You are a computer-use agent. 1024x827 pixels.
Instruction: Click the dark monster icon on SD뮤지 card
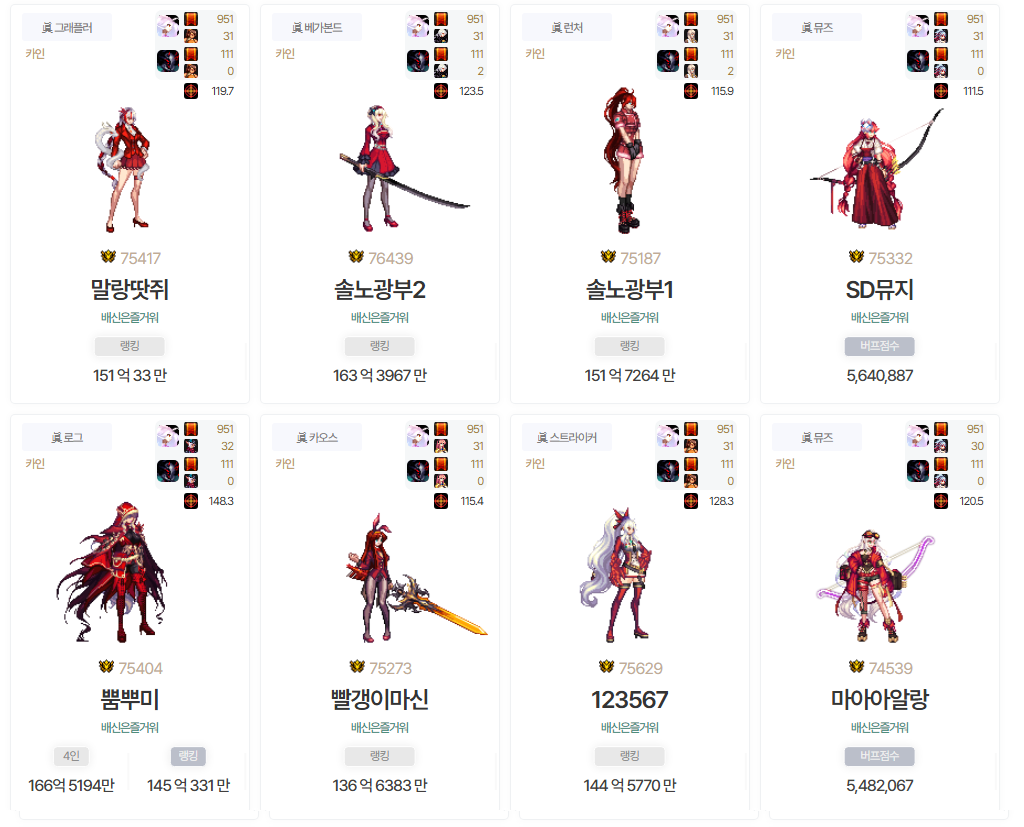(x=918, y=61)
